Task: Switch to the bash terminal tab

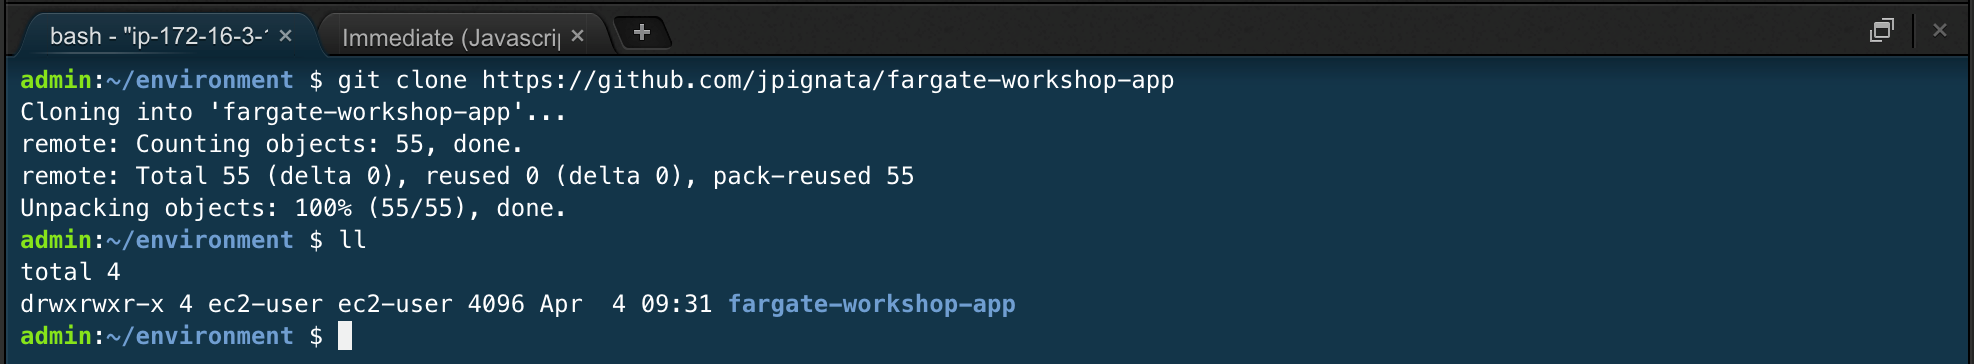Action: click(x=158, y=36)
